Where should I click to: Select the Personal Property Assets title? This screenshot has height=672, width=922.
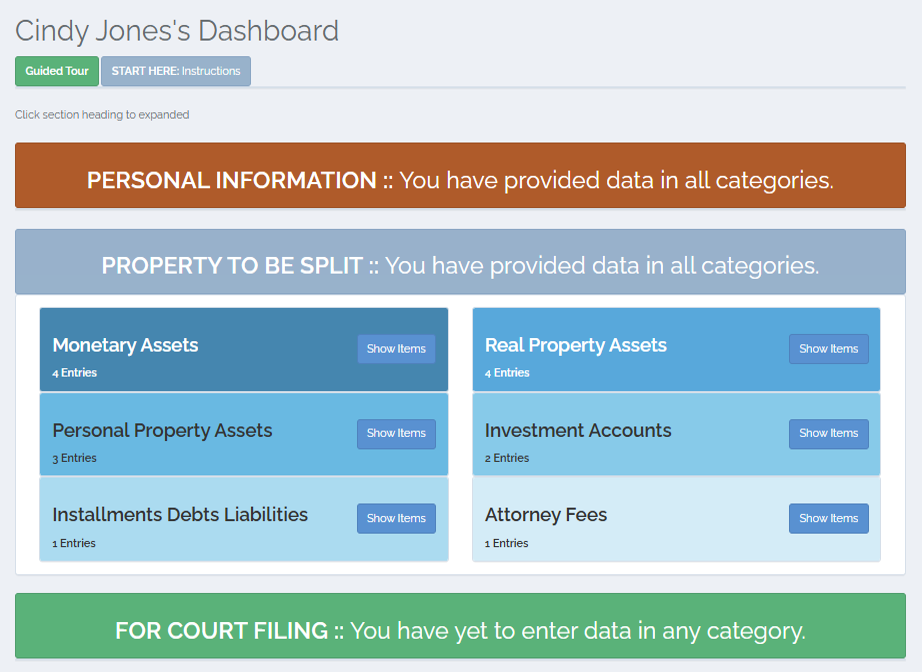[162, 430]
